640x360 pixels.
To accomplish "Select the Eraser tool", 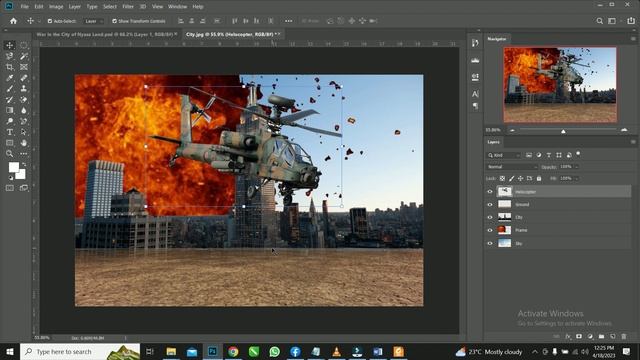I will pyautogui.click(x=24, y=100).
